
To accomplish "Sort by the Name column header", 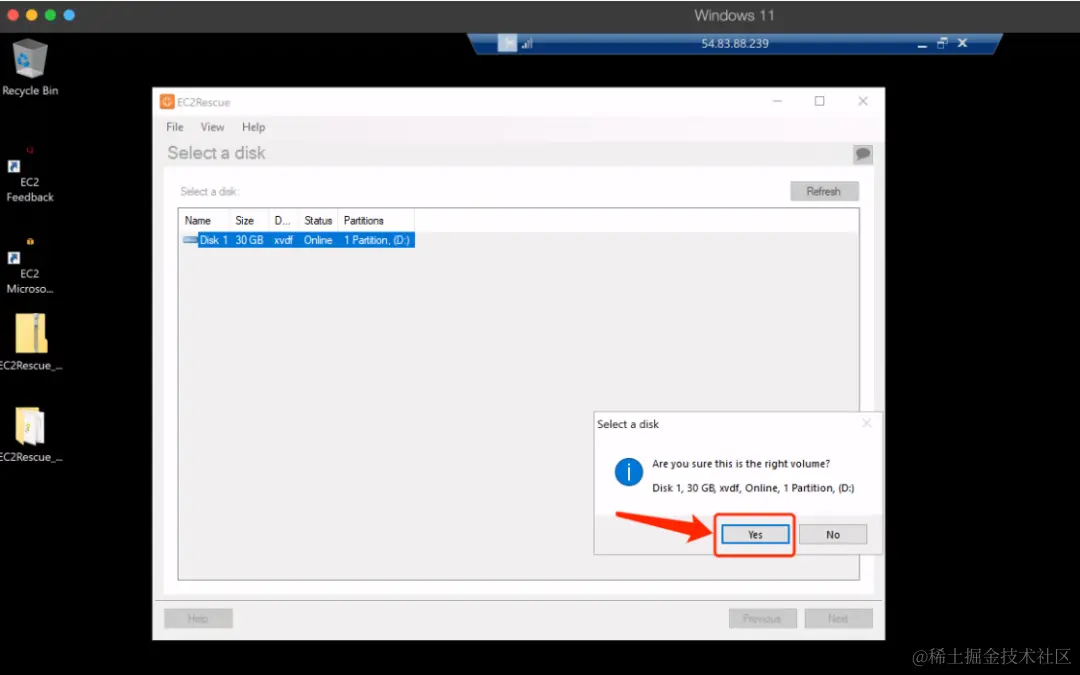I will [204, 220].
